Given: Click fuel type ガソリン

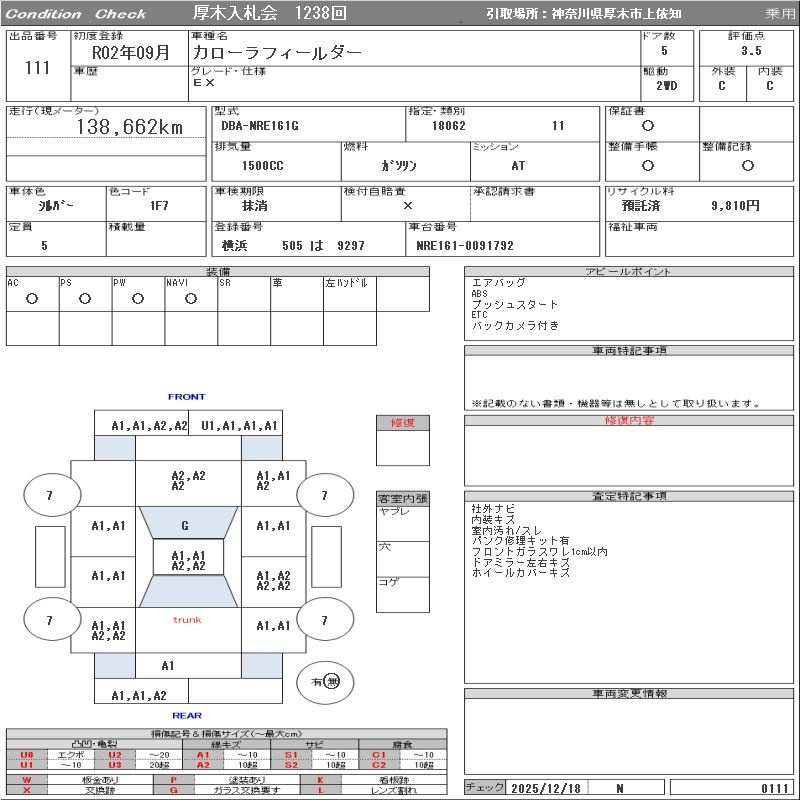Looking at the screenshot, I should (x=398, y=165).
